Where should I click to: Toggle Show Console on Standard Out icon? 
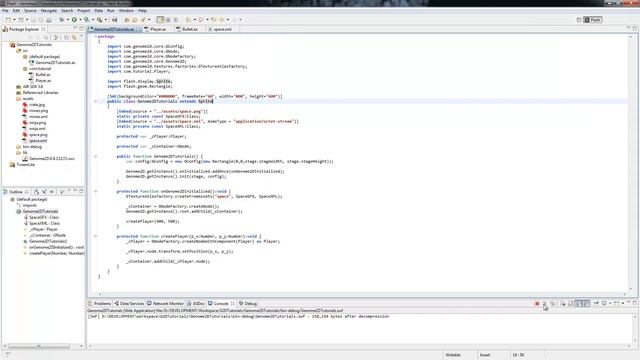click(x=578, y=304)
